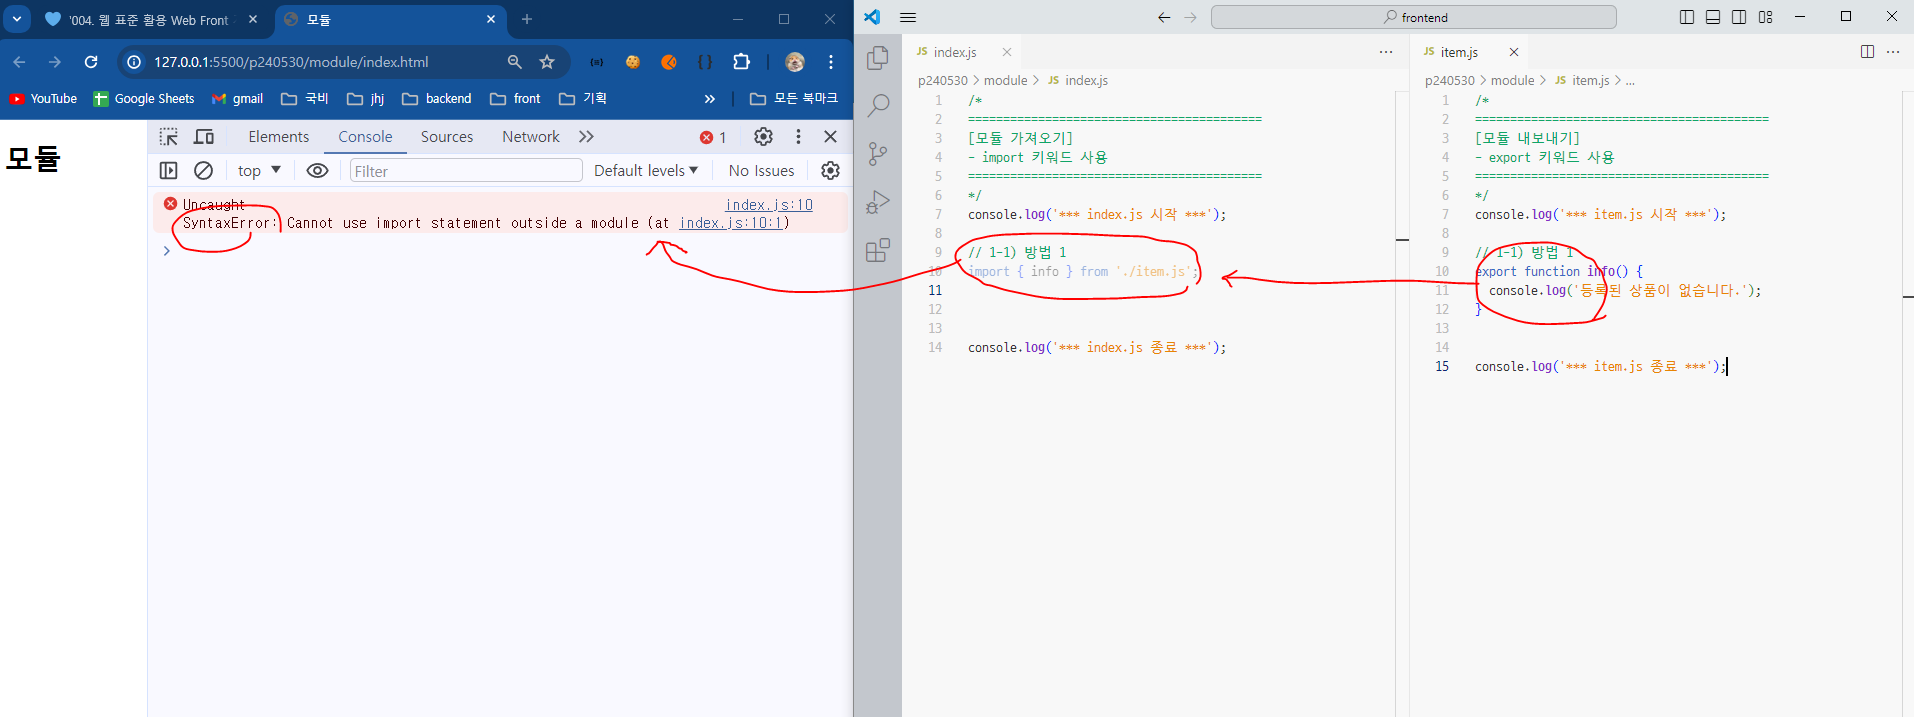Switch to Sources tab in DevTools

click(x=447, y=137)
